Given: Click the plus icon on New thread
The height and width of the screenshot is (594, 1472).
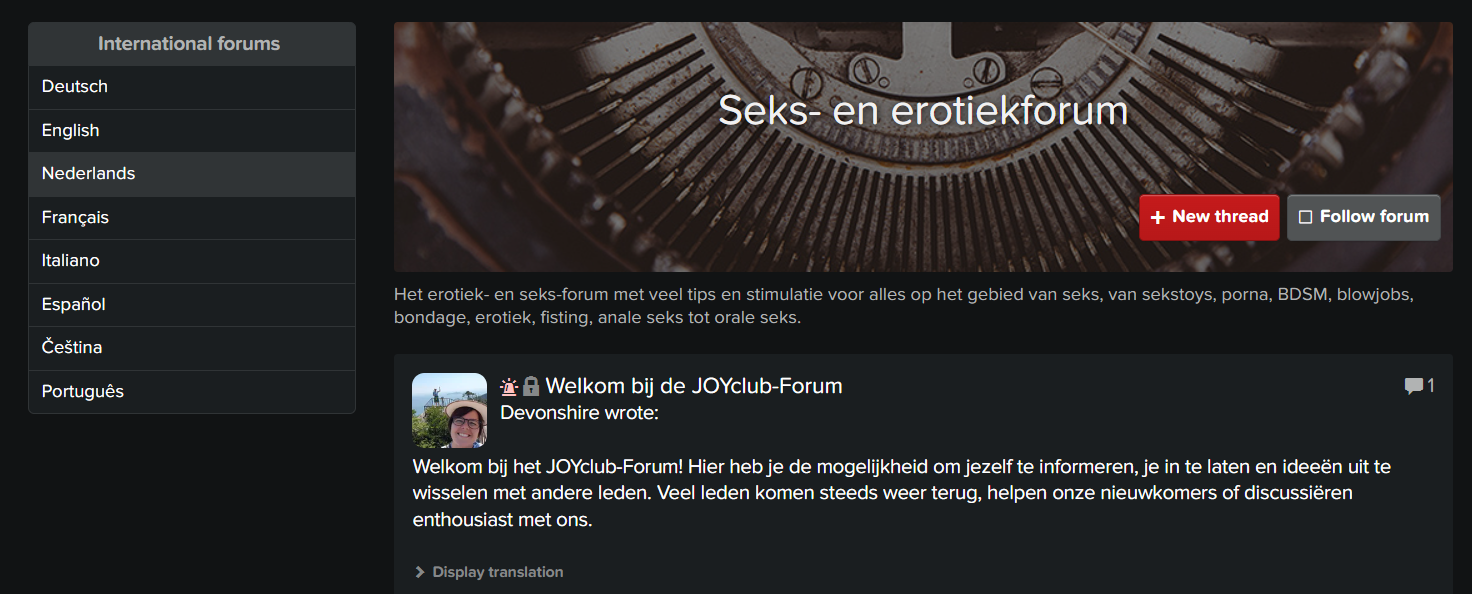Looking at the screenshot, I should point(1158,217).
